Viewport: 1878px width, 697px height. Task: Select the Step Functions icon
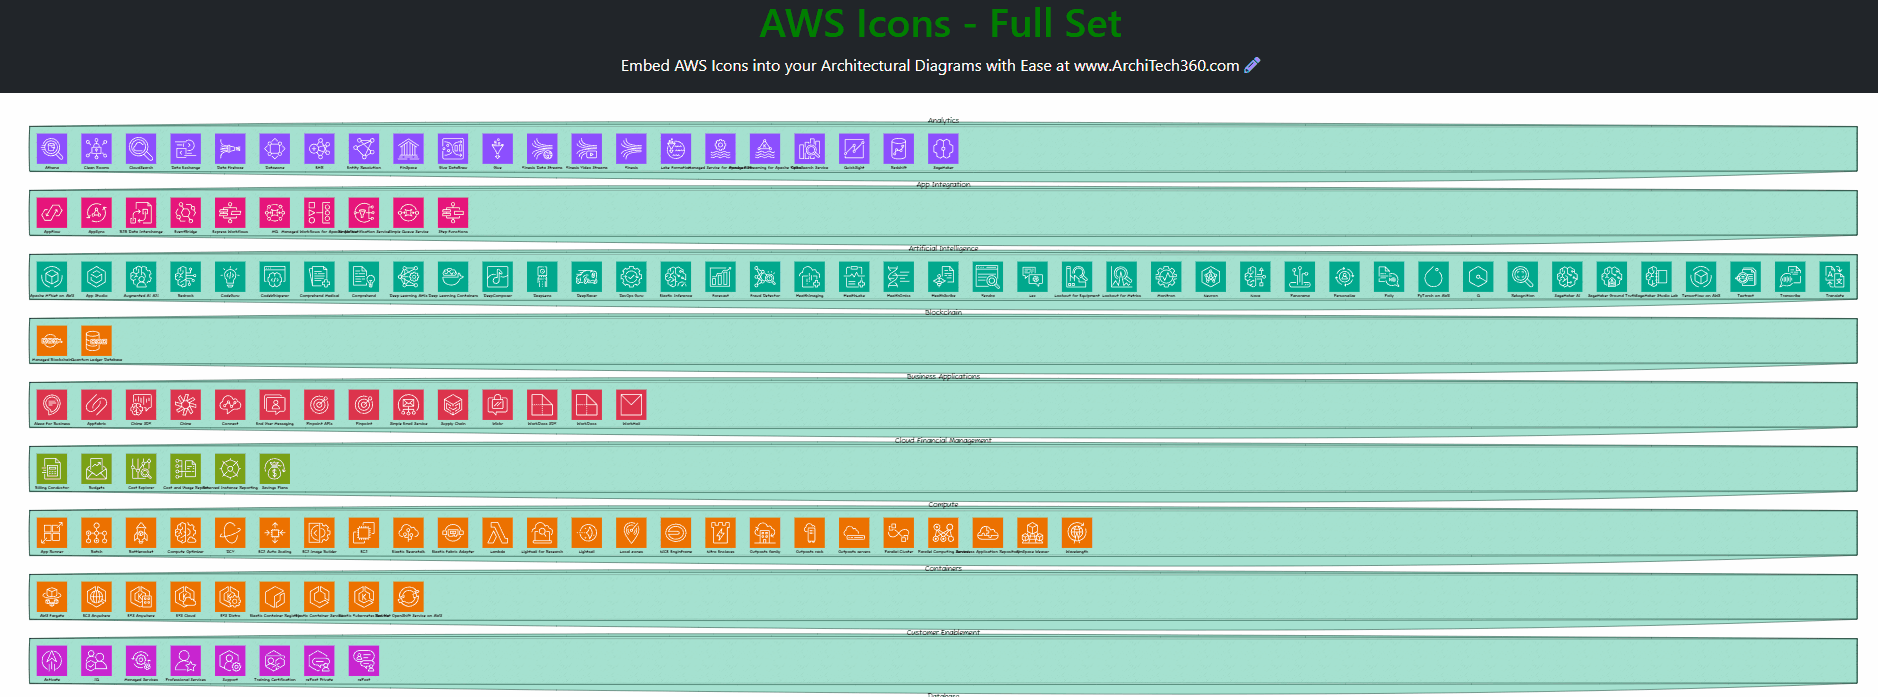pos(452,213)
